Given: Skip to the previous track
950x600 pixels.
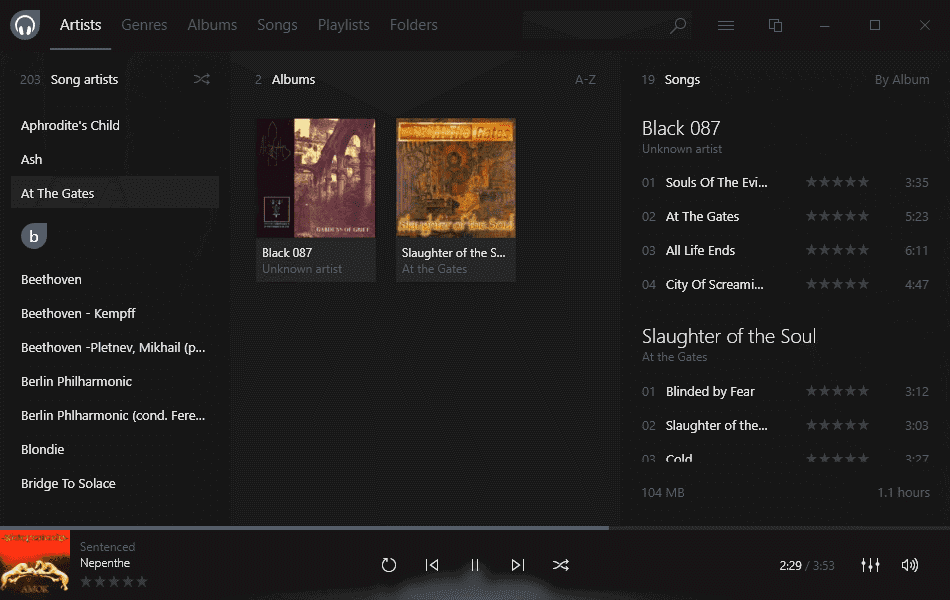Looking at the screenshot, I should point(432,564).
